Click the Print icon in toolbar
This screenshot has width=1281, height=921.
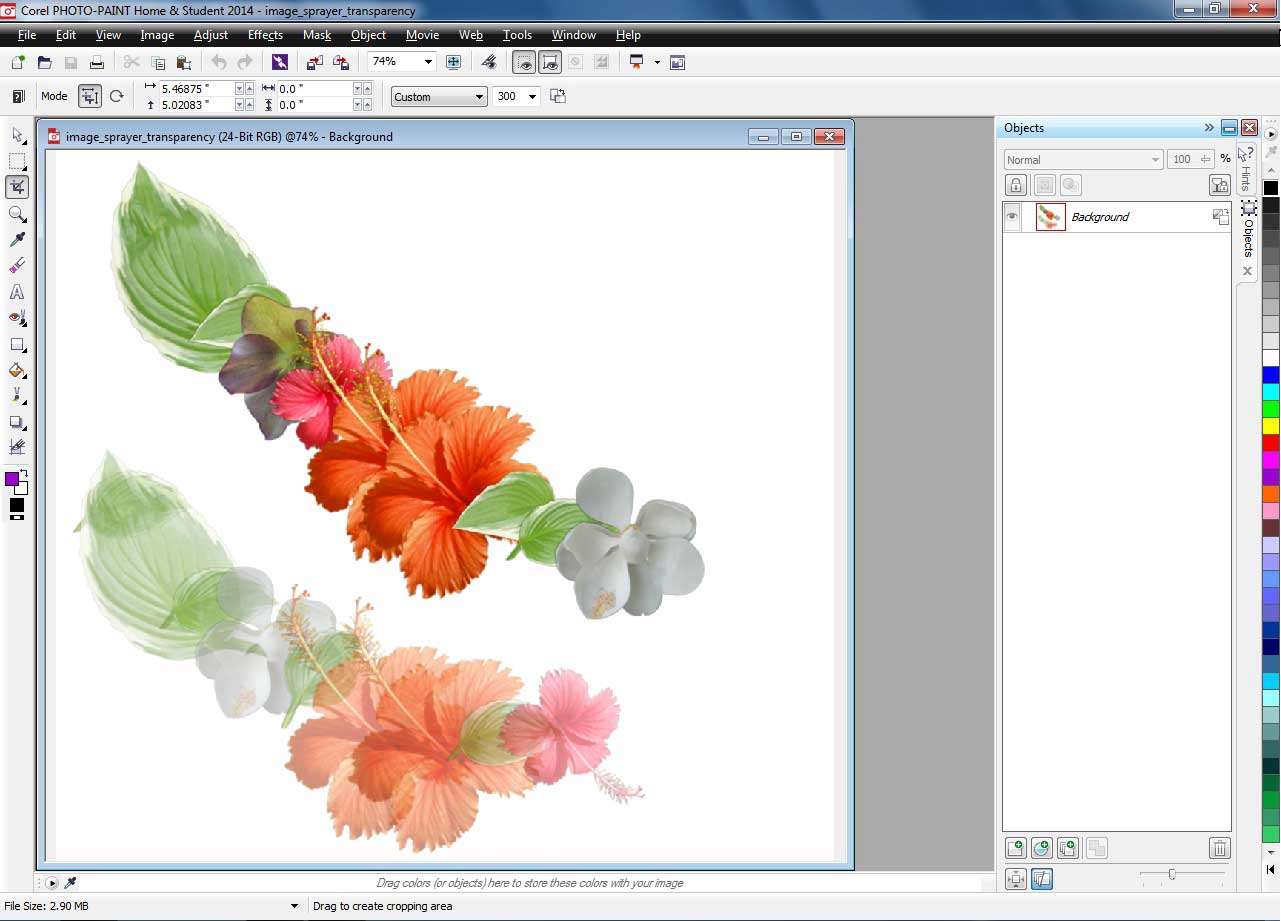97,62
